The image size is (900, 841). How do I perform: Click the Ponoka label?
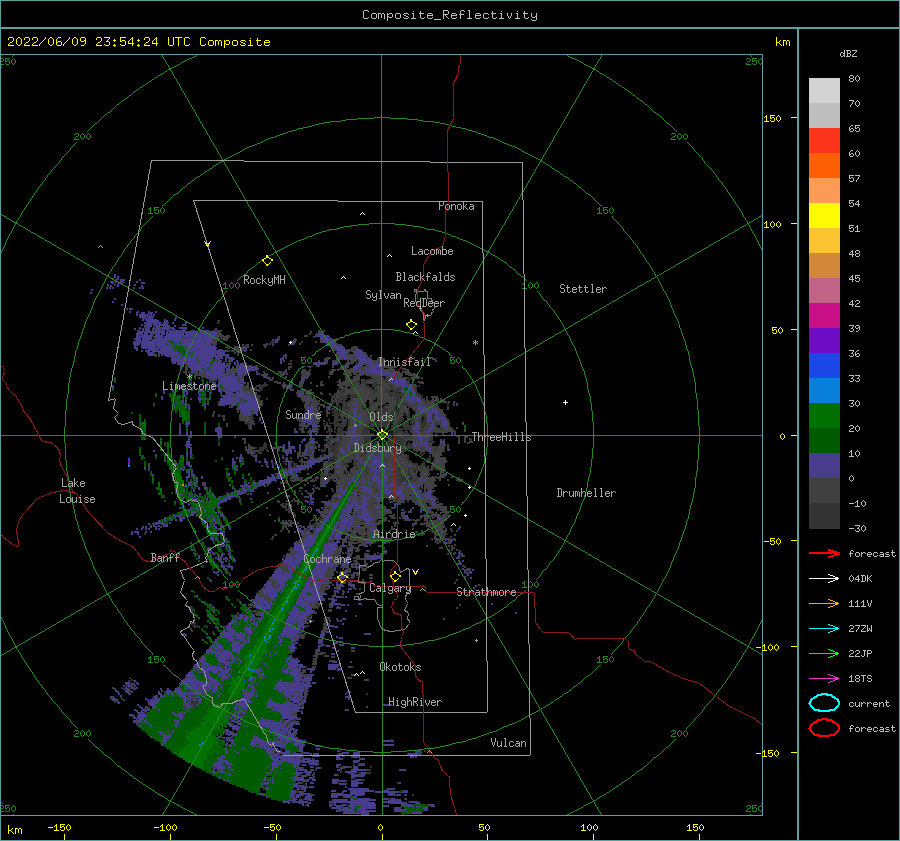456,206
